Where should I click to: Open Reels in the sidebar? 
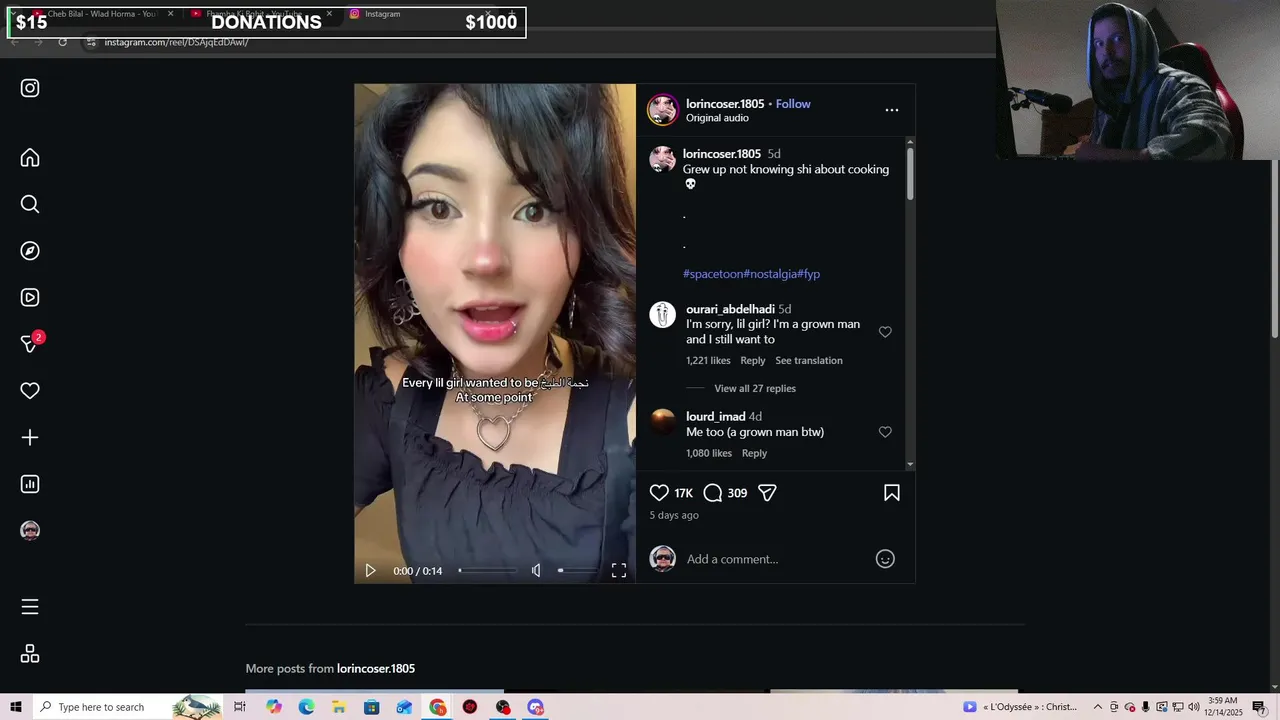pos(30,297)
